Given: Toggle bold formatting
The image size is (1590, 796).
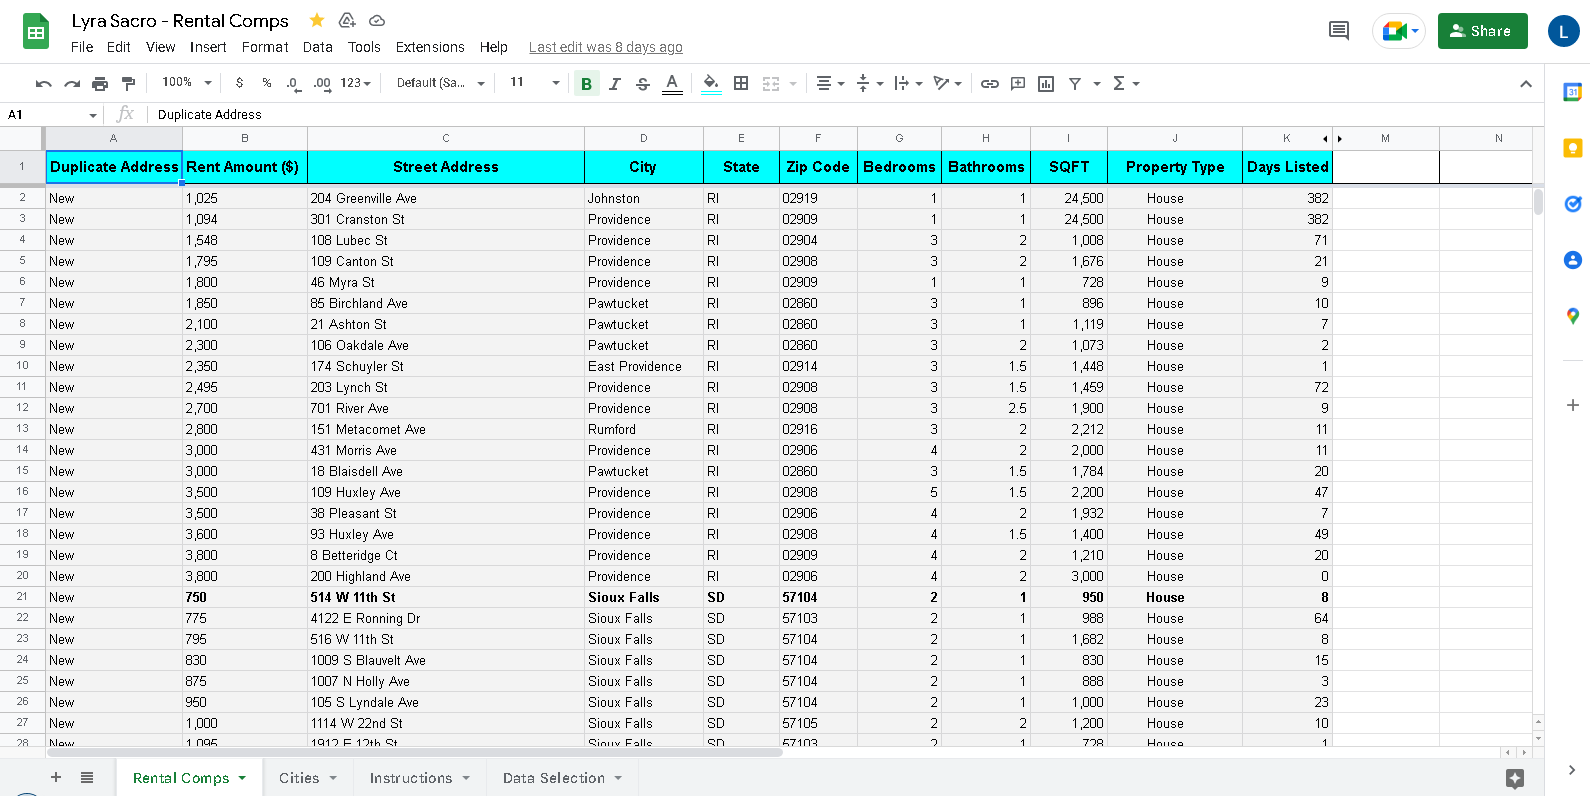Looking at the screenshot, I should point(586,83).
